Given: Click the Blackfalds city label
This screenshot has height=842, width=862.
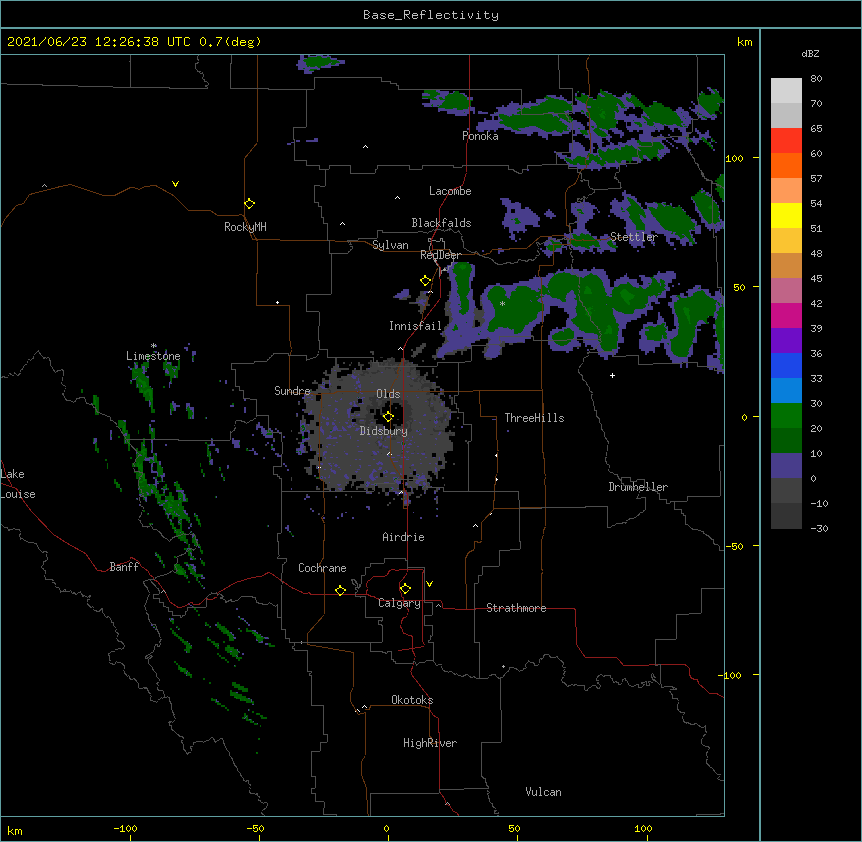Looking at the screenshot, I should click(x=441, y=223).
